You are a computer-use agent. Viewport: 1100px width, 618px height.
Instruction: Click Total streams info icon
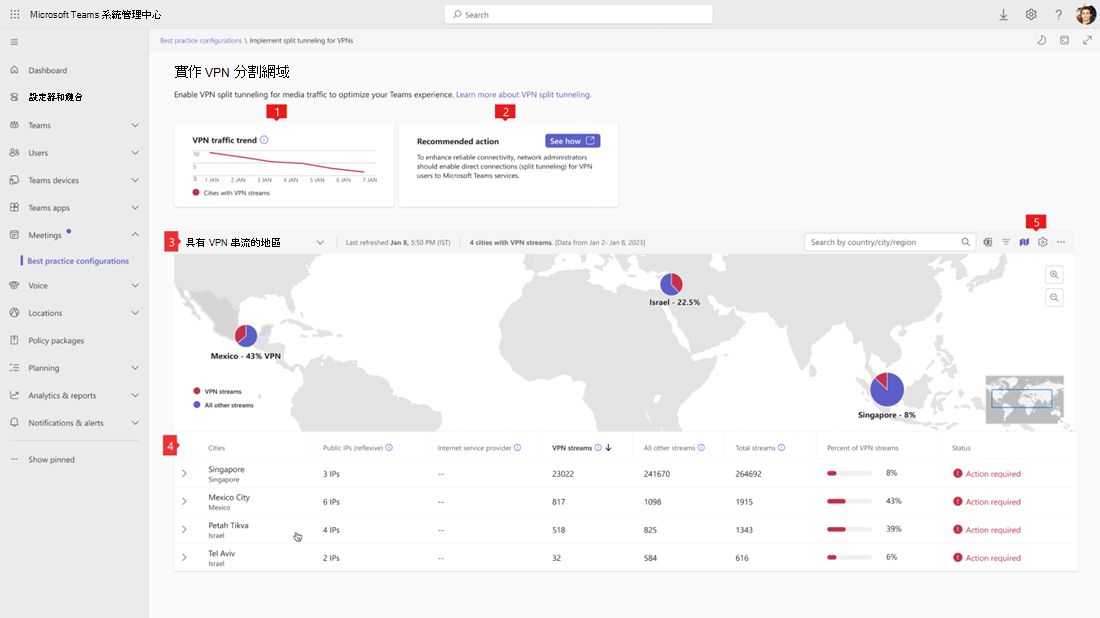pyautogui.click(x=782, y=448)
